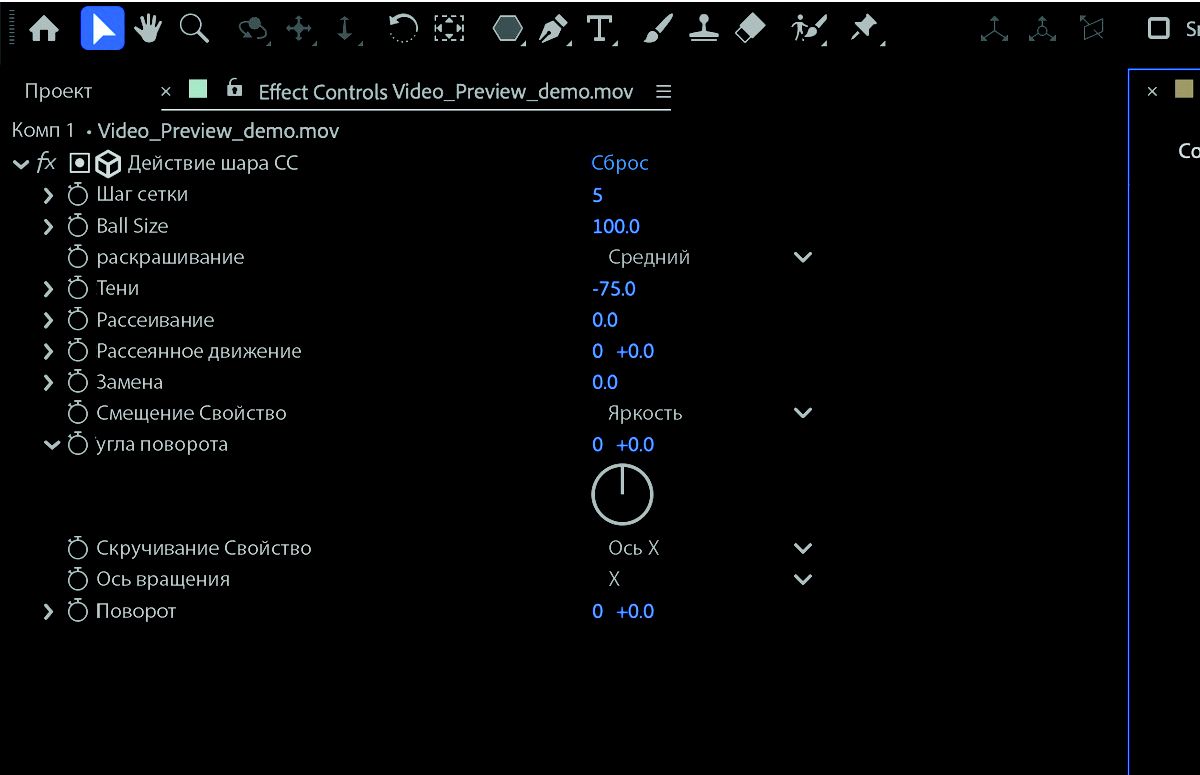1200x775 pixels.
Task: Toggle the Snapping checkbox in the toolbar
Action: (x=1159, y=28)
